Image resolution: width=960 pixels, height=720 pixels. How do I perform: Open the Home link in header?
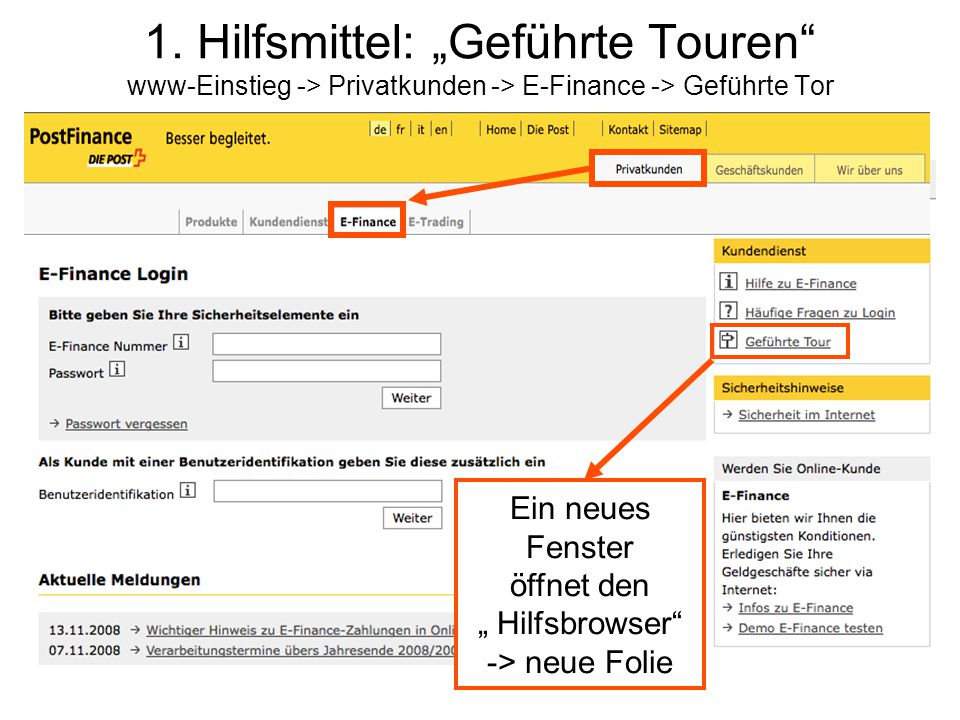[501, 130]
